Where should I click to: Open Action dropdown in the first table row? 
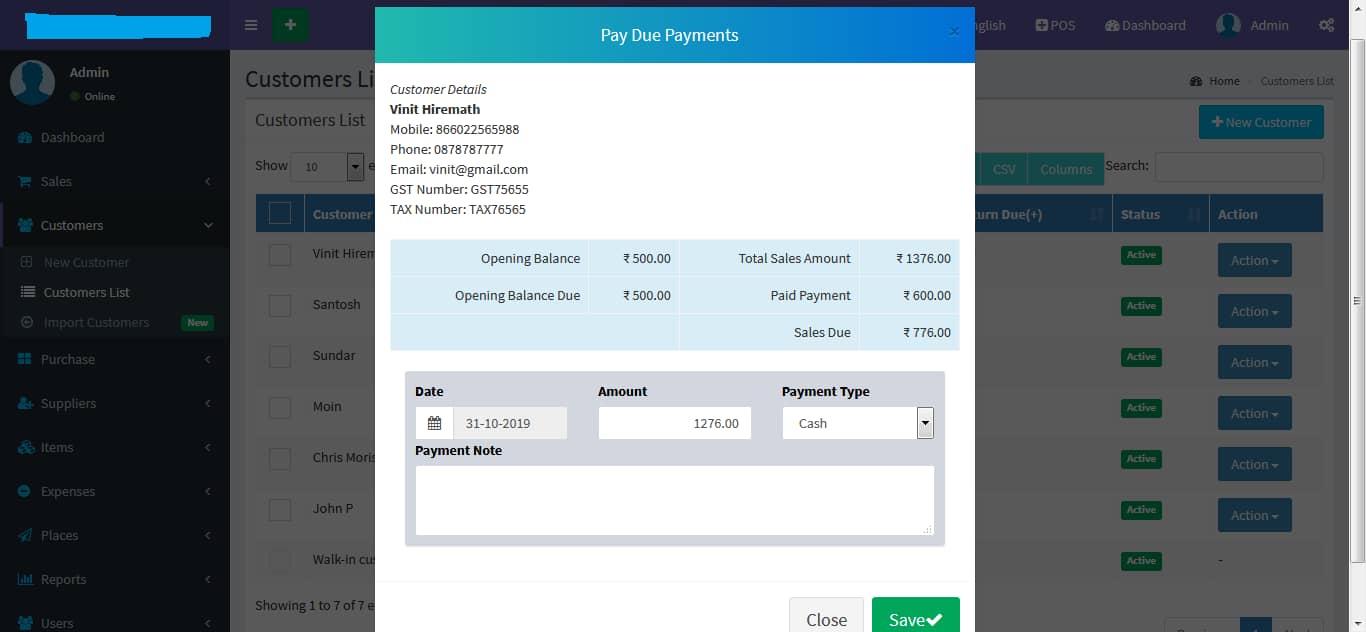[1254, 260]
